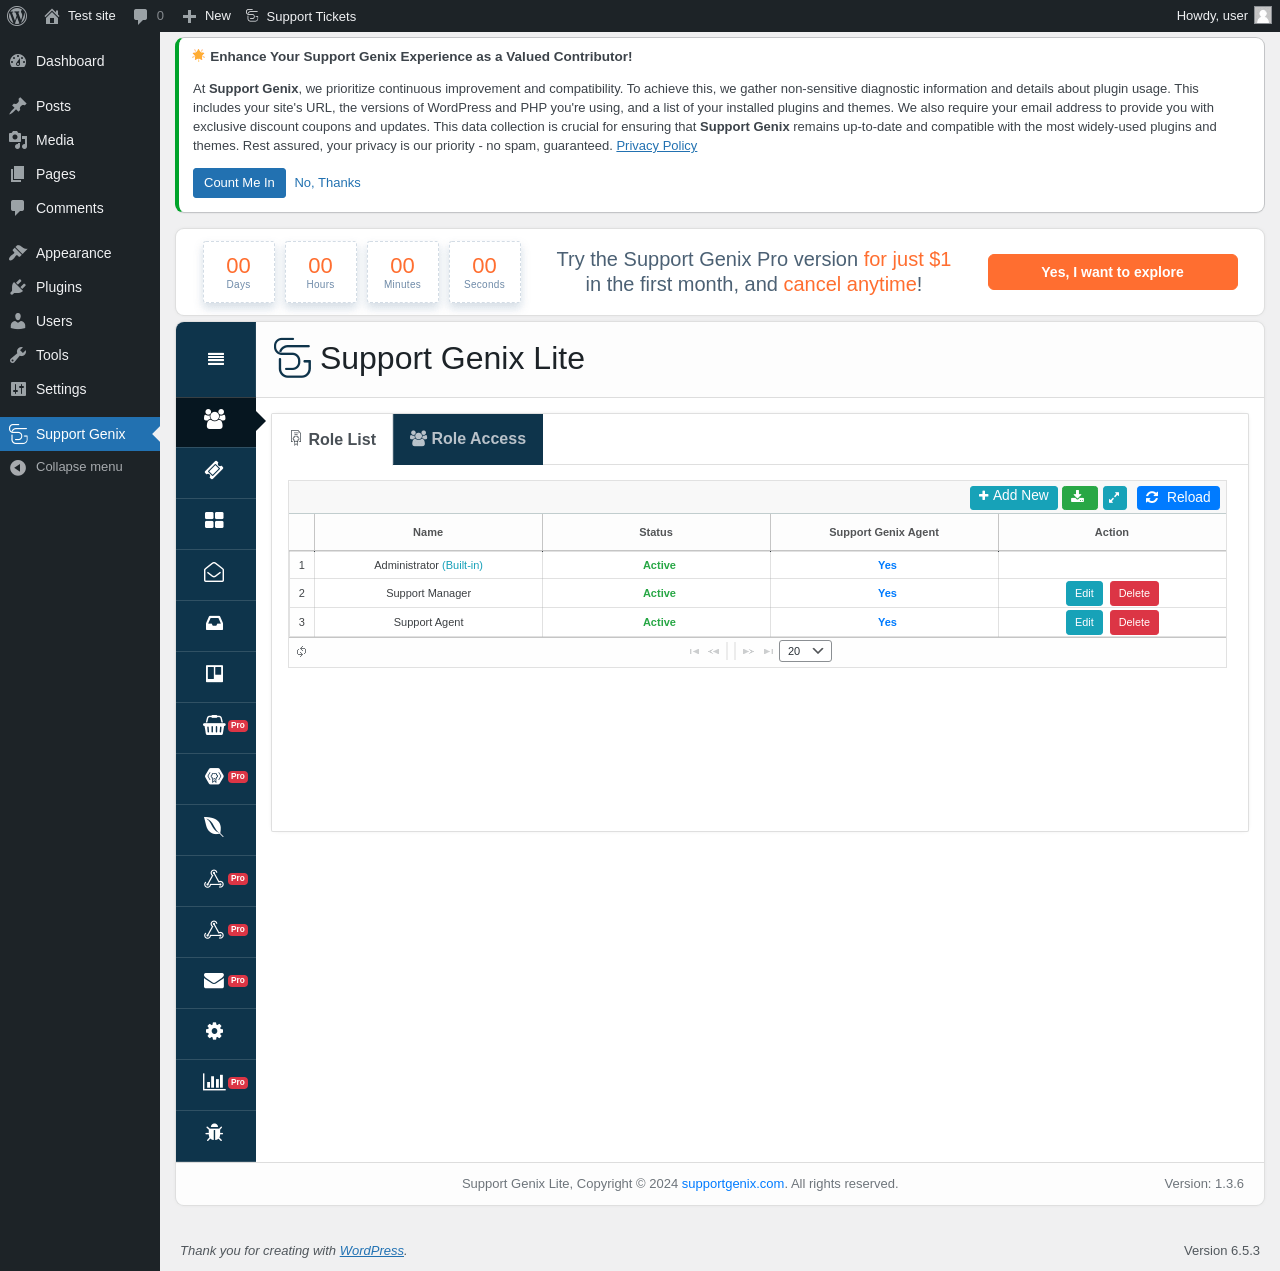Open the inbox tray icon in plugin sidebar
1280x1271 pixels.
pos(214,623)
